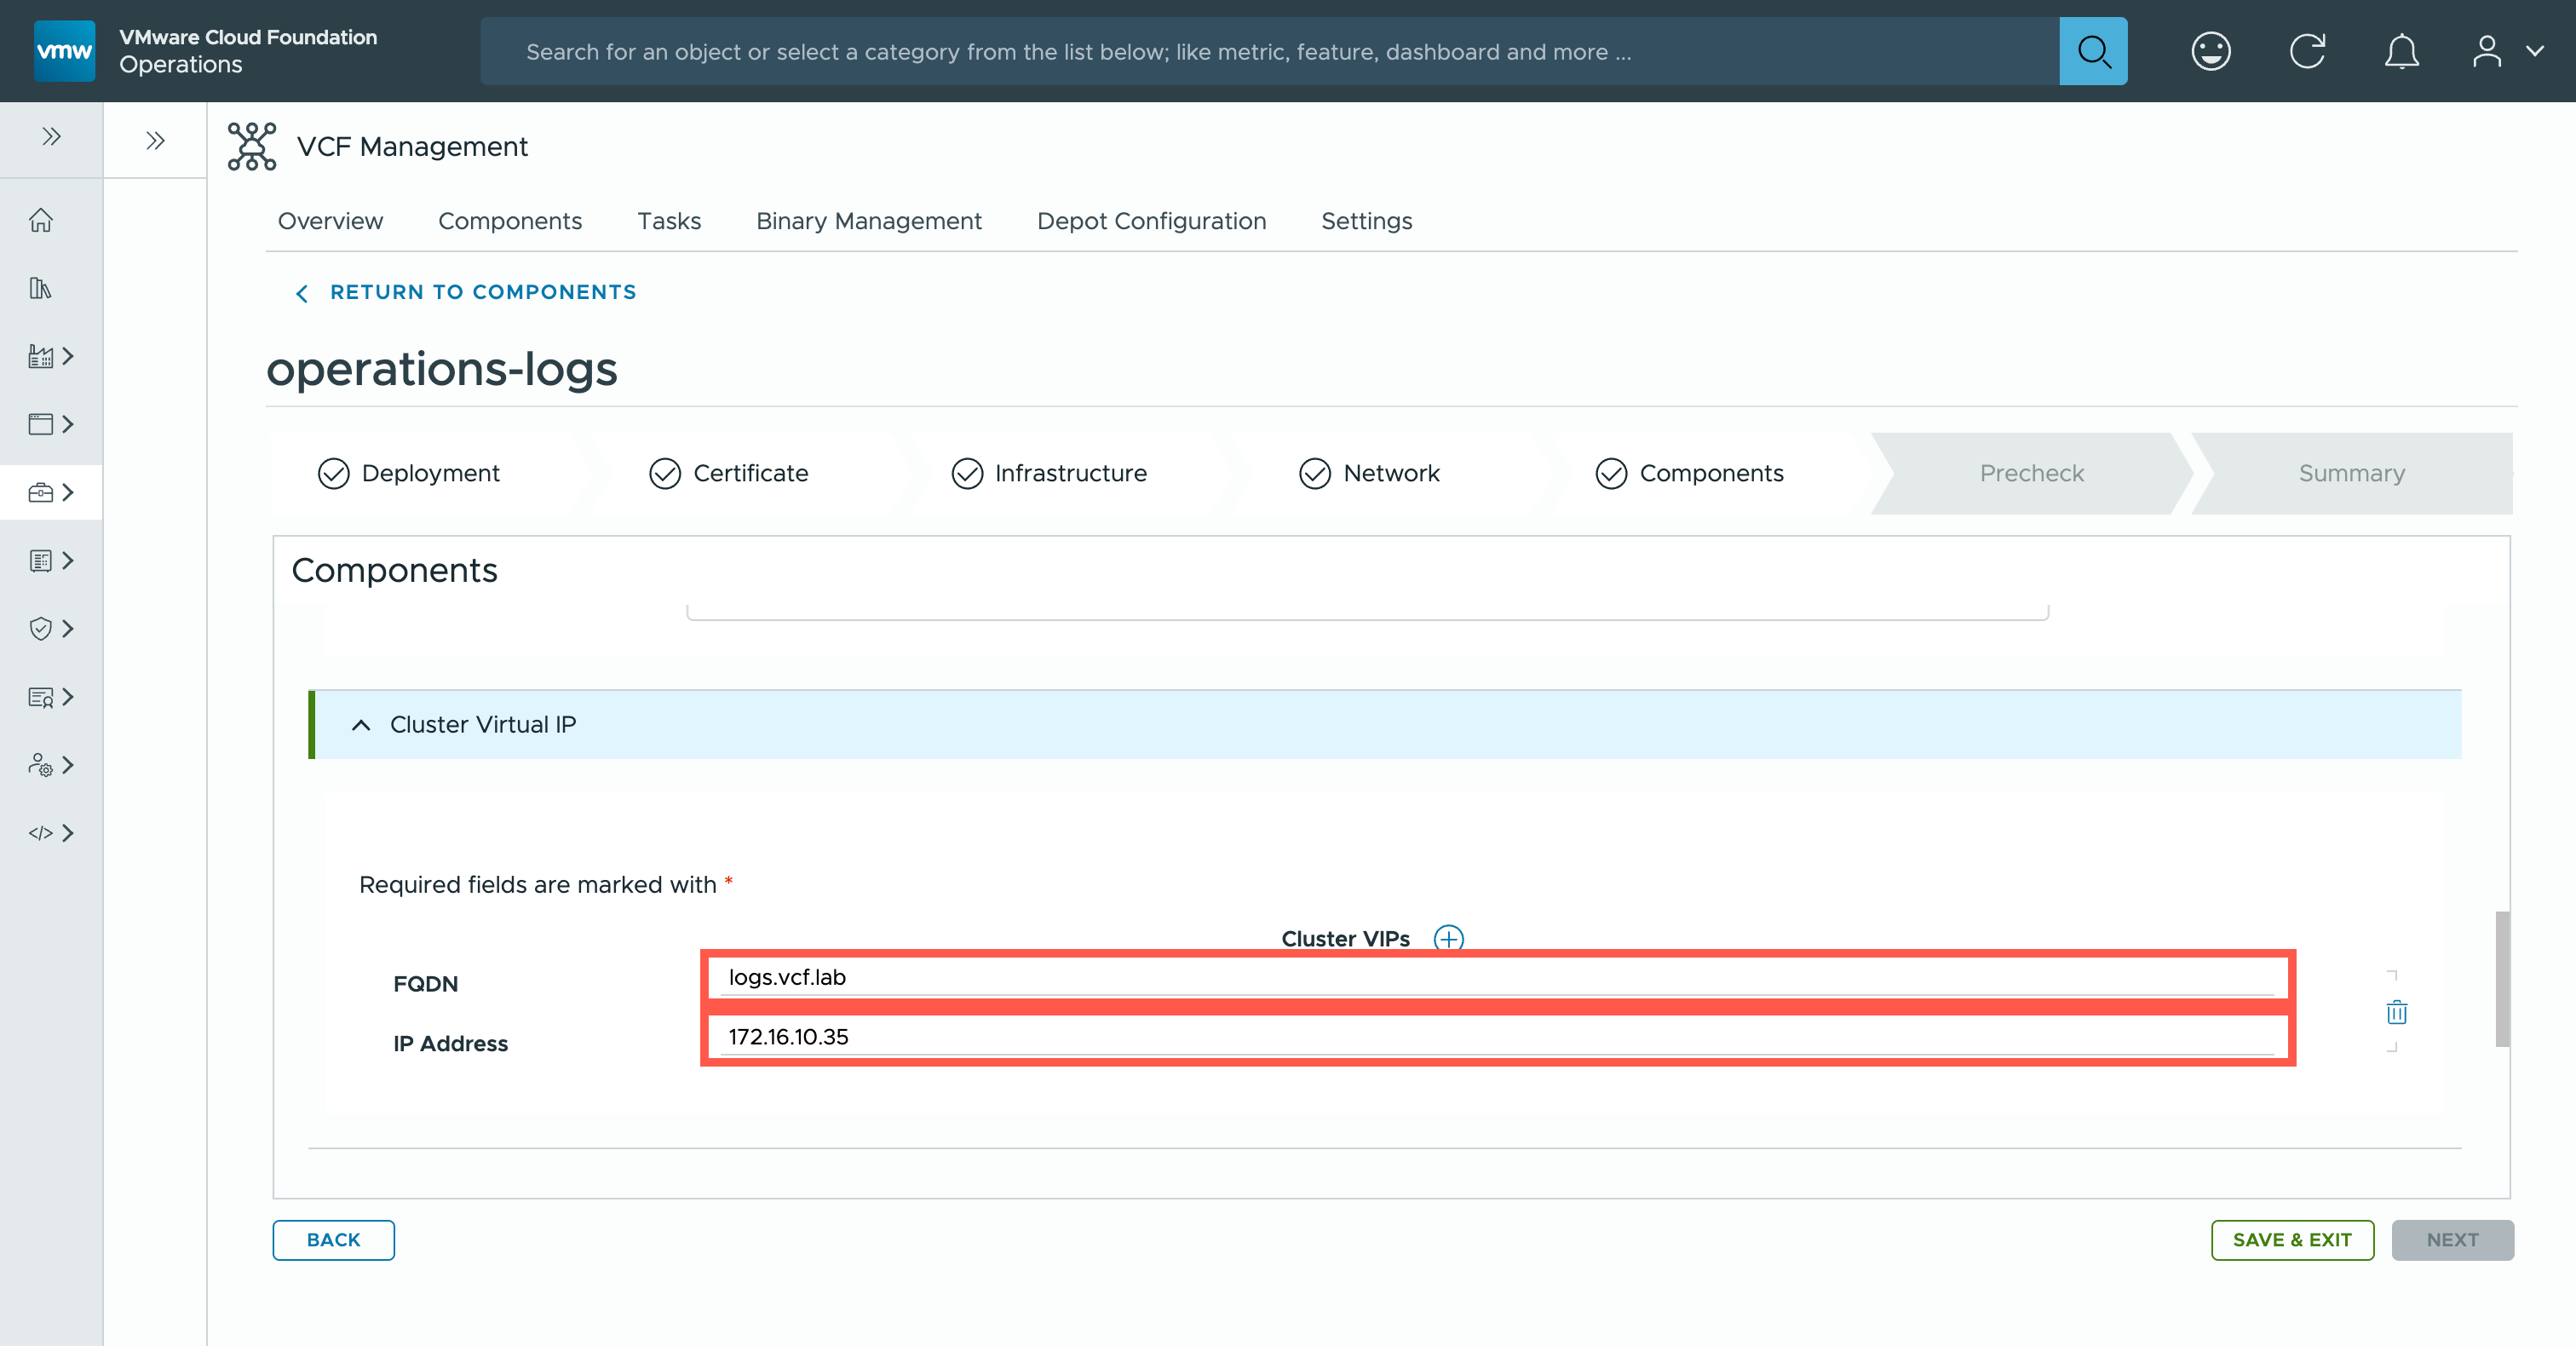Add a Cluster VIP with plus icon
The image size is (2576, 1346).
coord(1448,938)
